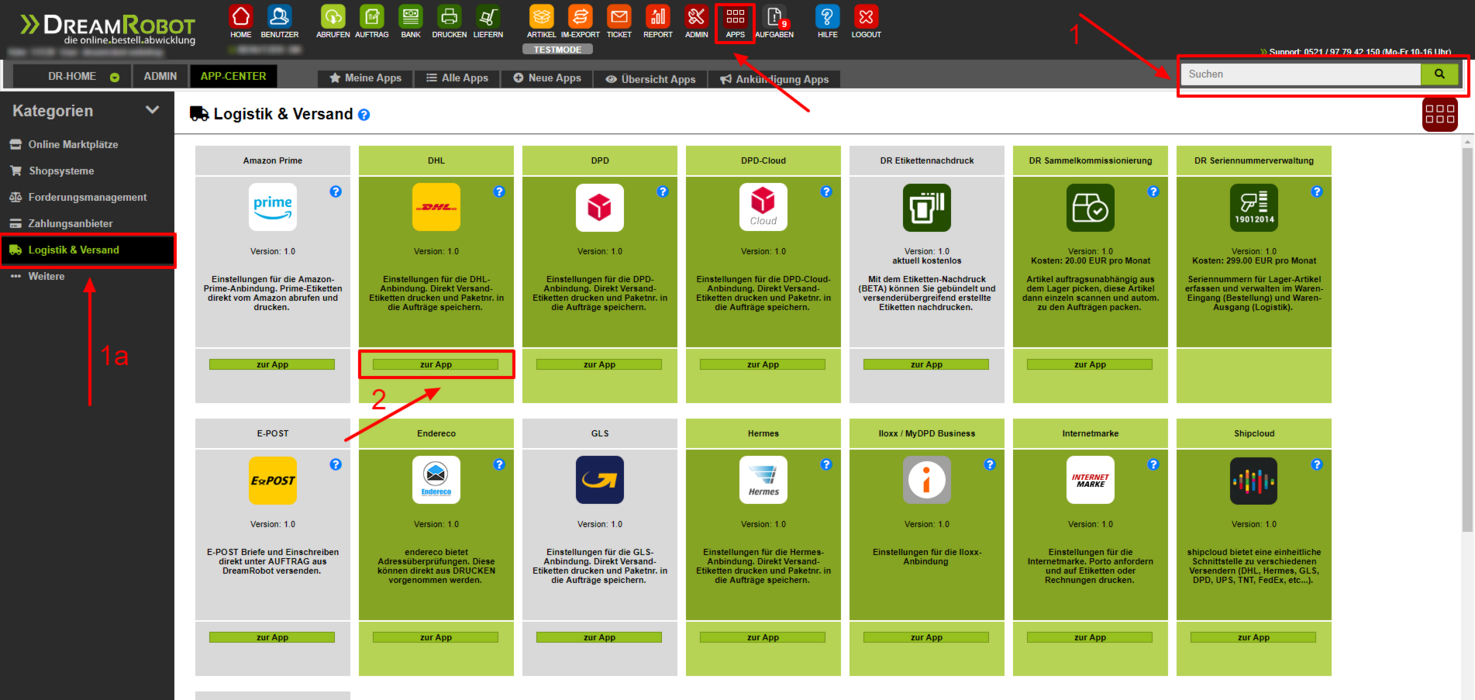
Task: Open the BANK icon
Action: click(410, 17)
